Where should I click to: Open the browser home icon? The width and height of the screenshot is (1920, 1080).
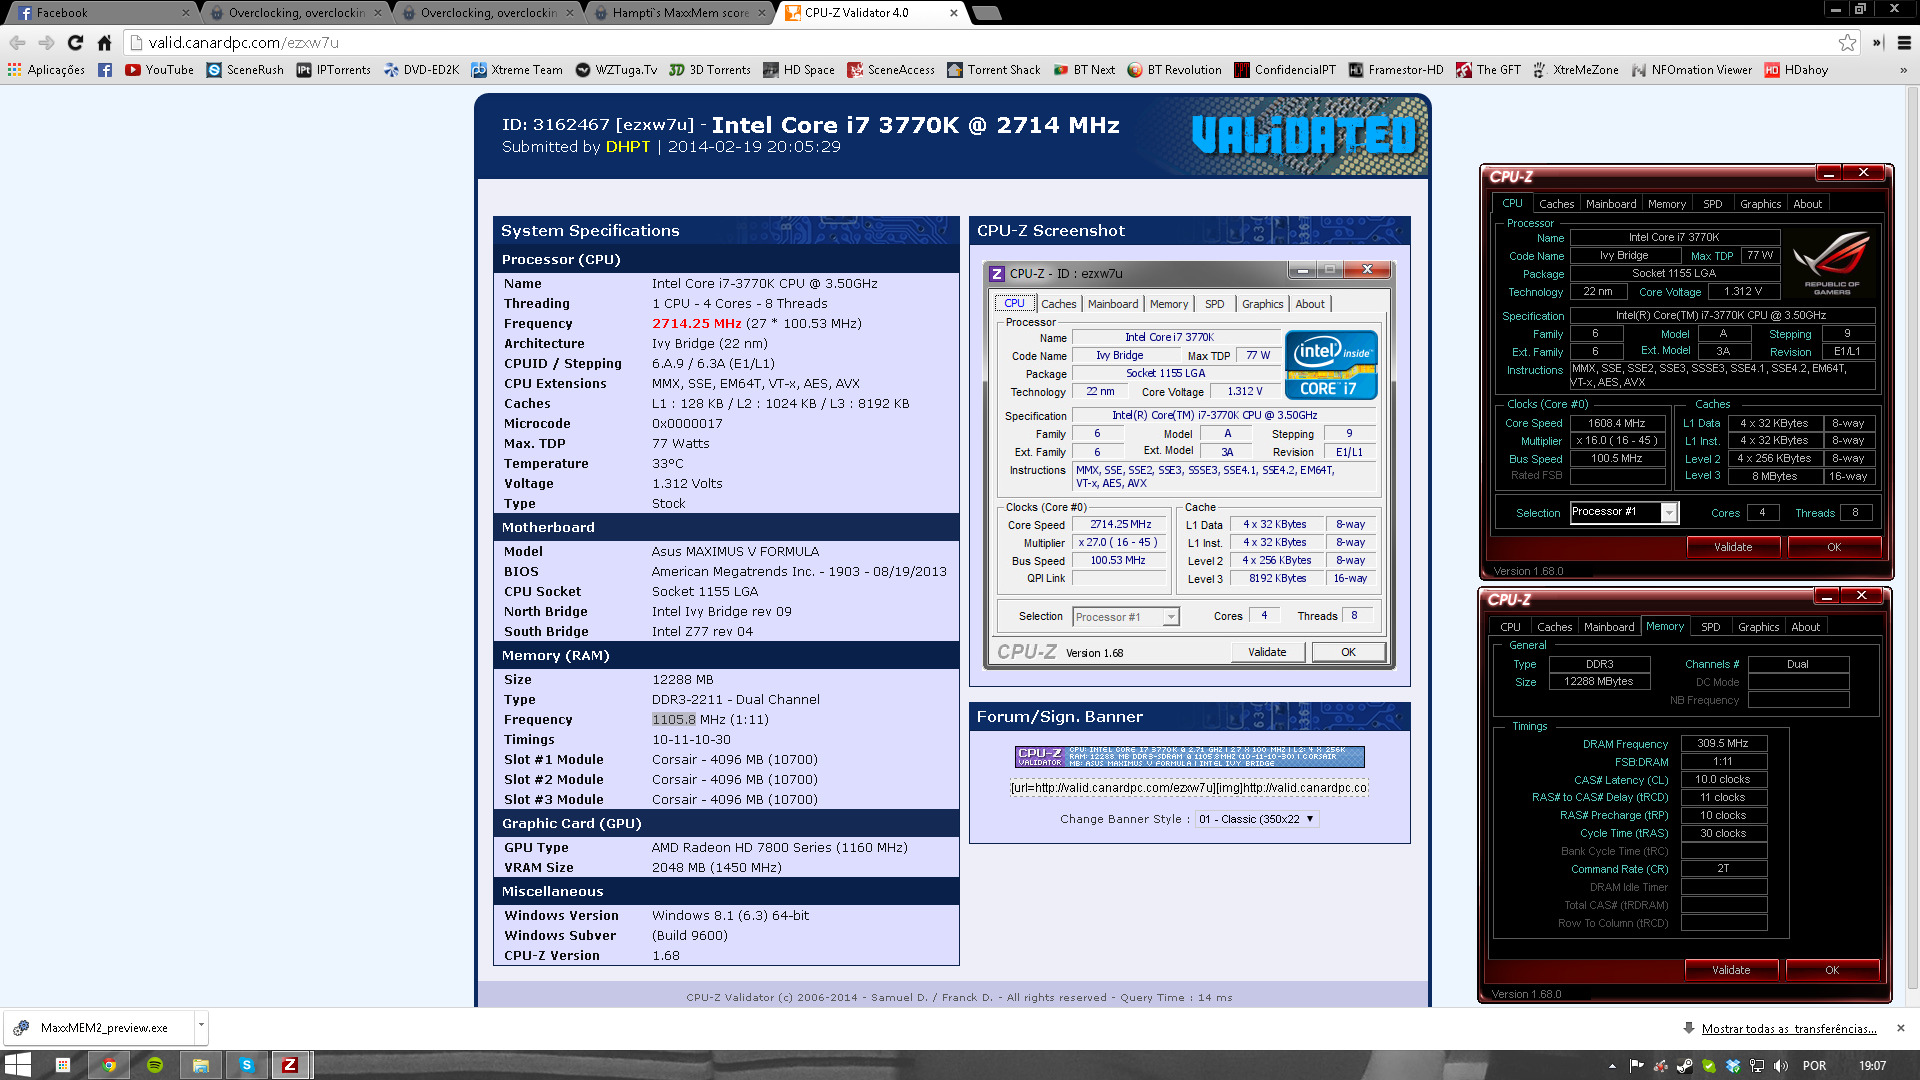click(x=104, y=43)
